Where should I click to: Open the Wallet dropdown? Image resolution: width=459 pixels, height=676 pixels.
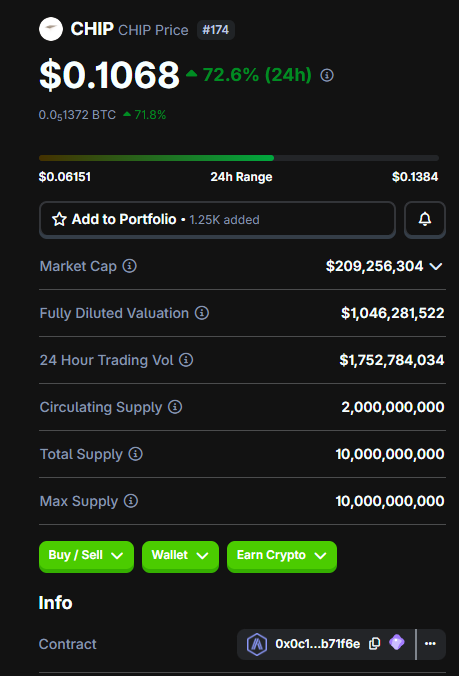(180, 556)
